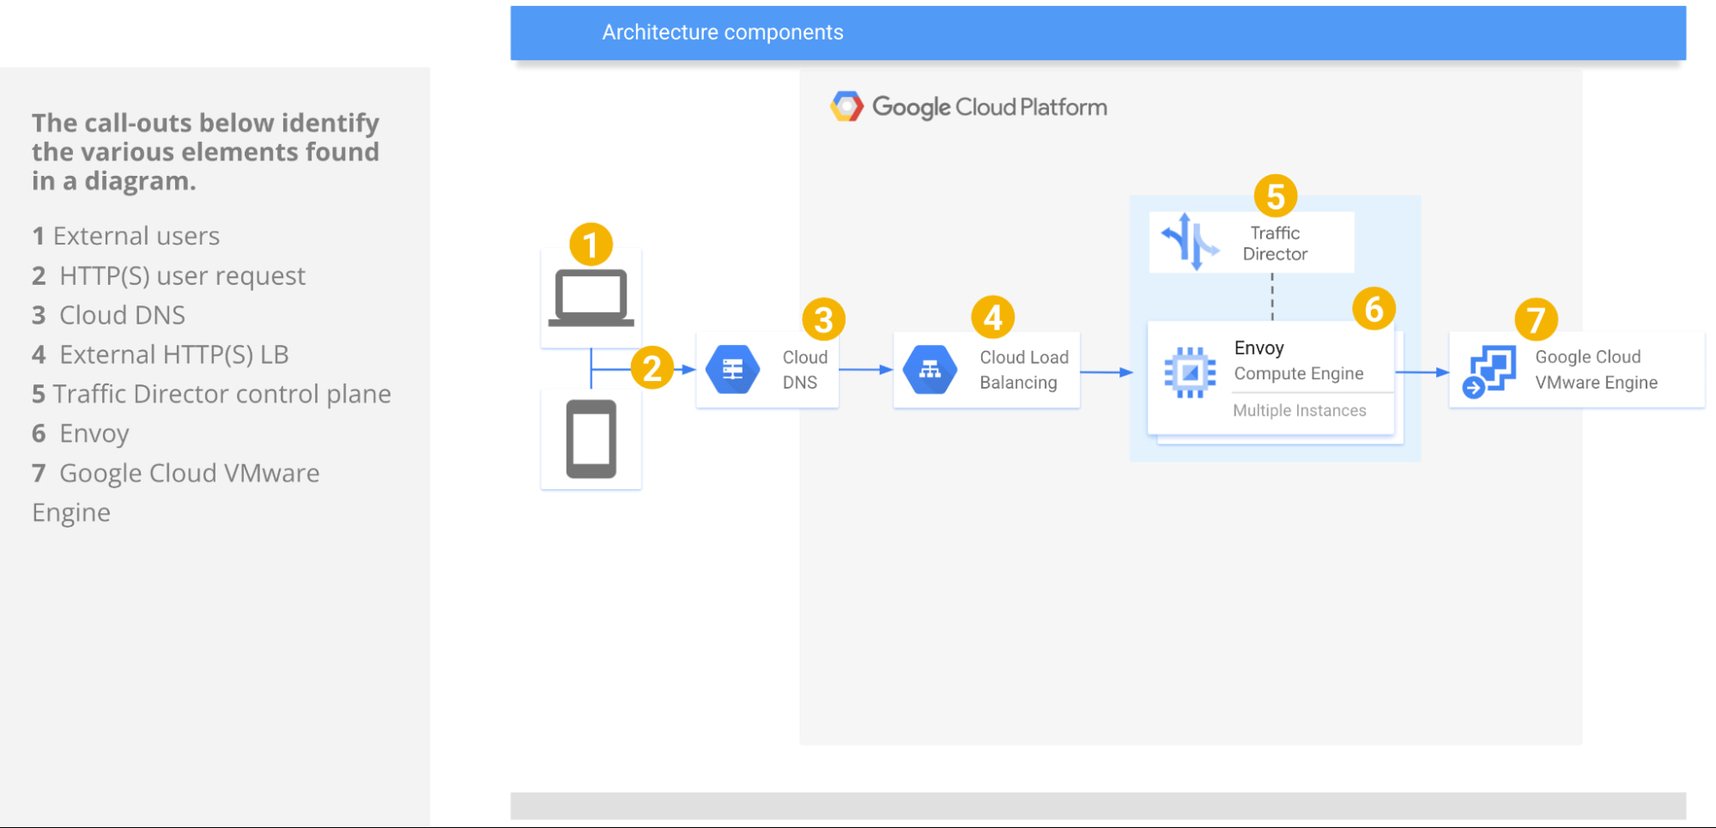Click legend entry '6 Envoy'

click(x=80, y=434)
